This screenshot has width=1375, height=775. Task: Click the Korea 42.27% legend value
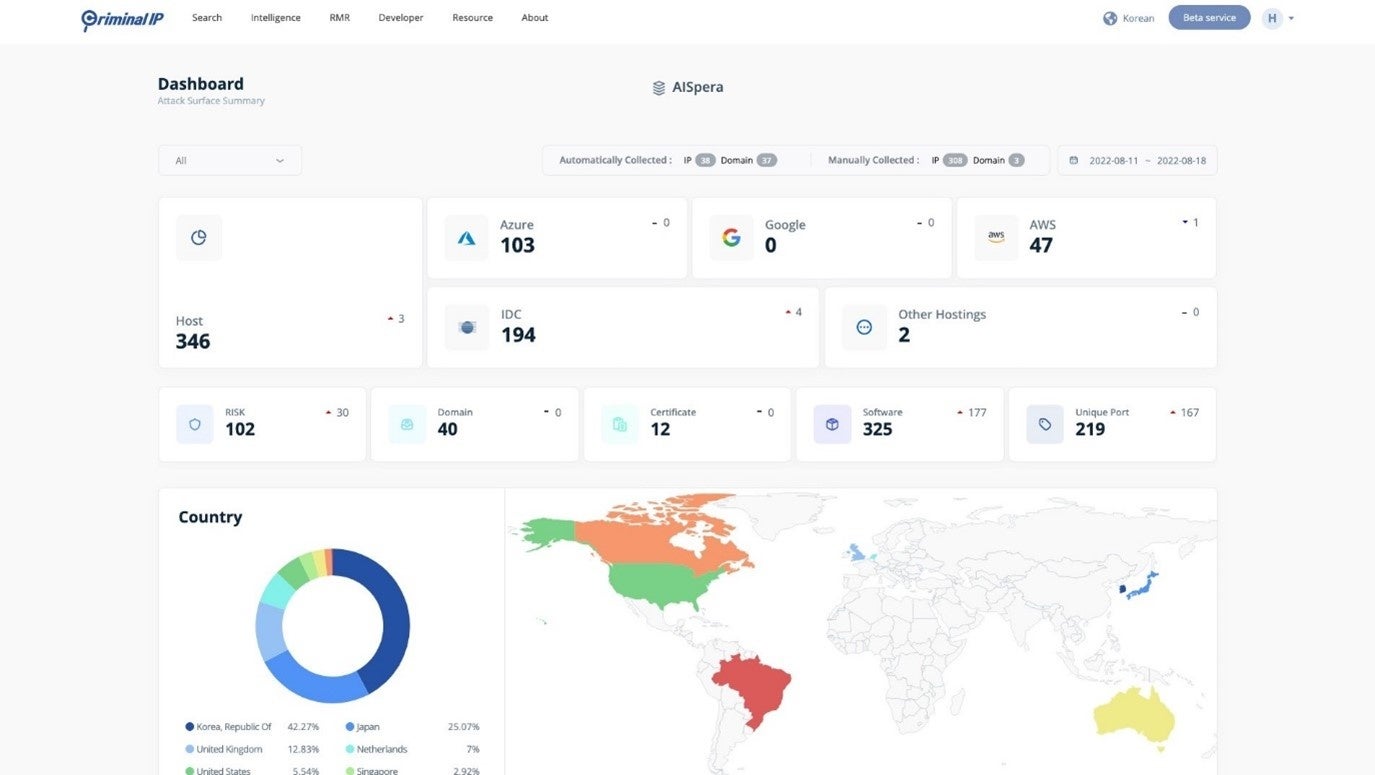point(304,727)
